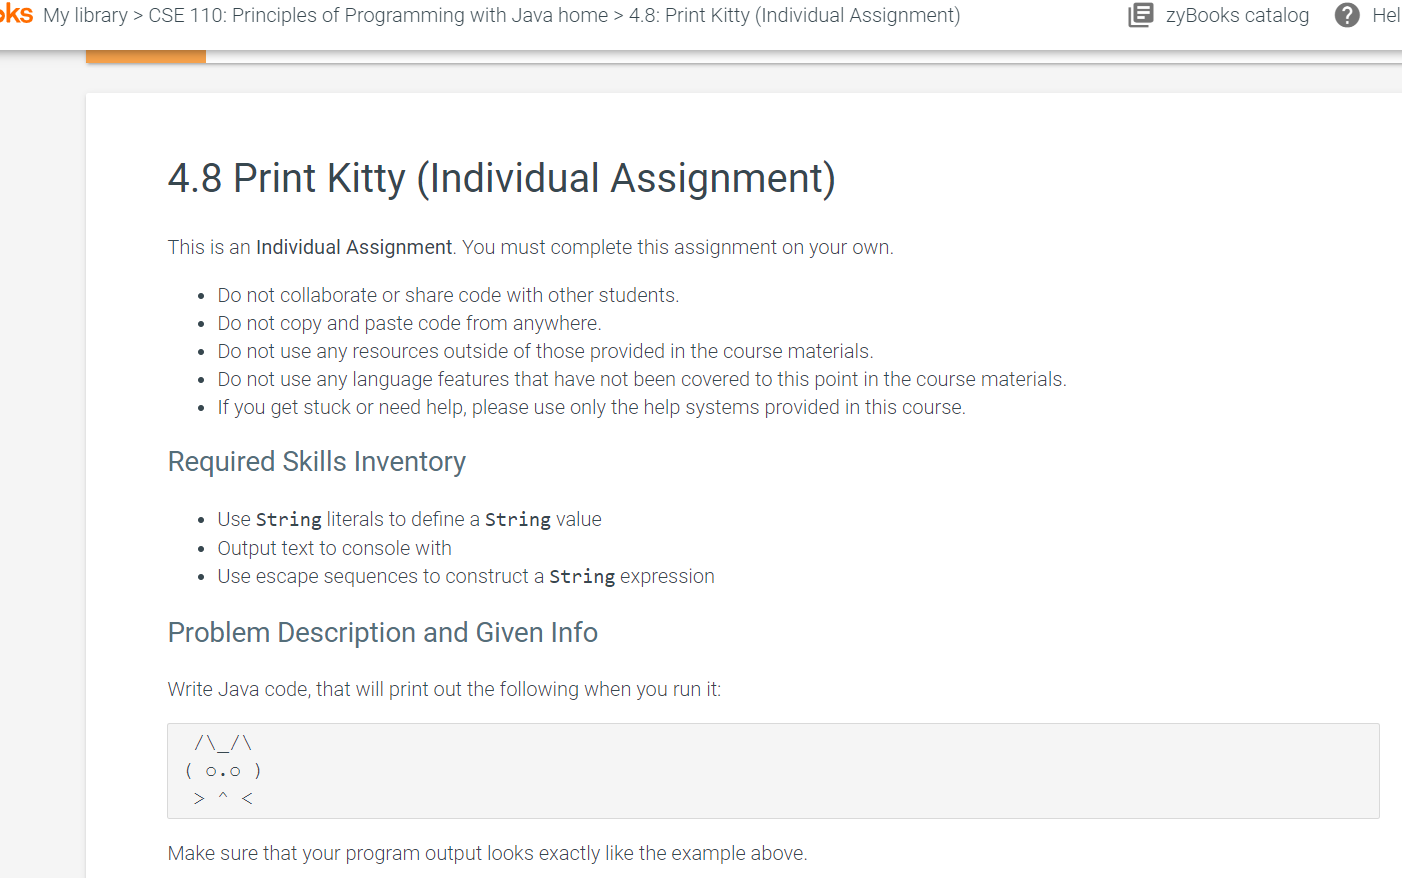Click the zyBooks catalog book icon

[1140, 15]
